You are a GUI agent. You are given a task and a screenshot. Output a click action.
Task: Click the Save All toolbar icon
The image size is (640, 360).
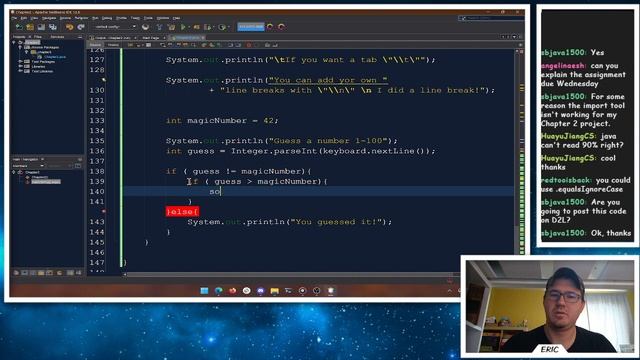53,27
